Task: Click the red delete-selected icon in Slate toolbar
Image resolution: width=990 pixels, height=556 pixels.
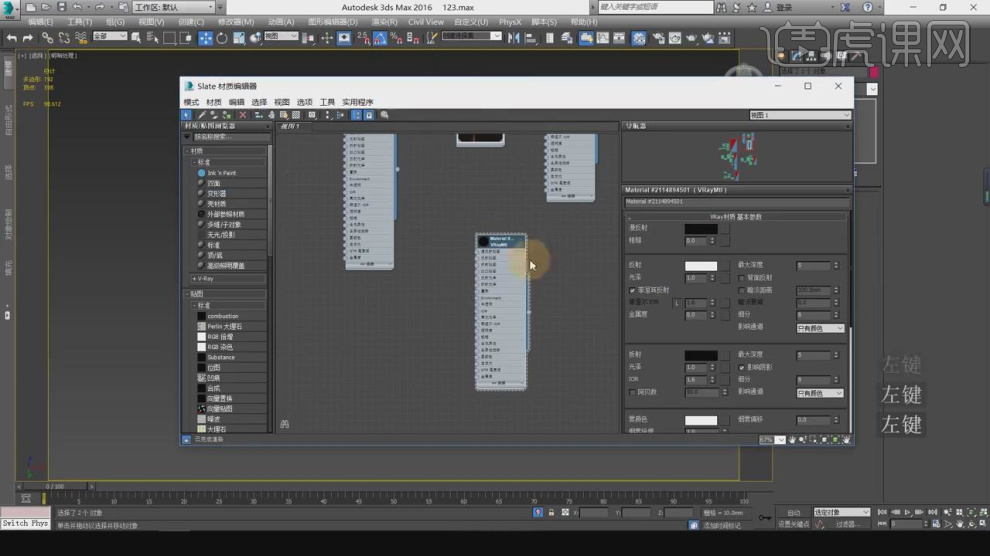Action: coord(242,115)
